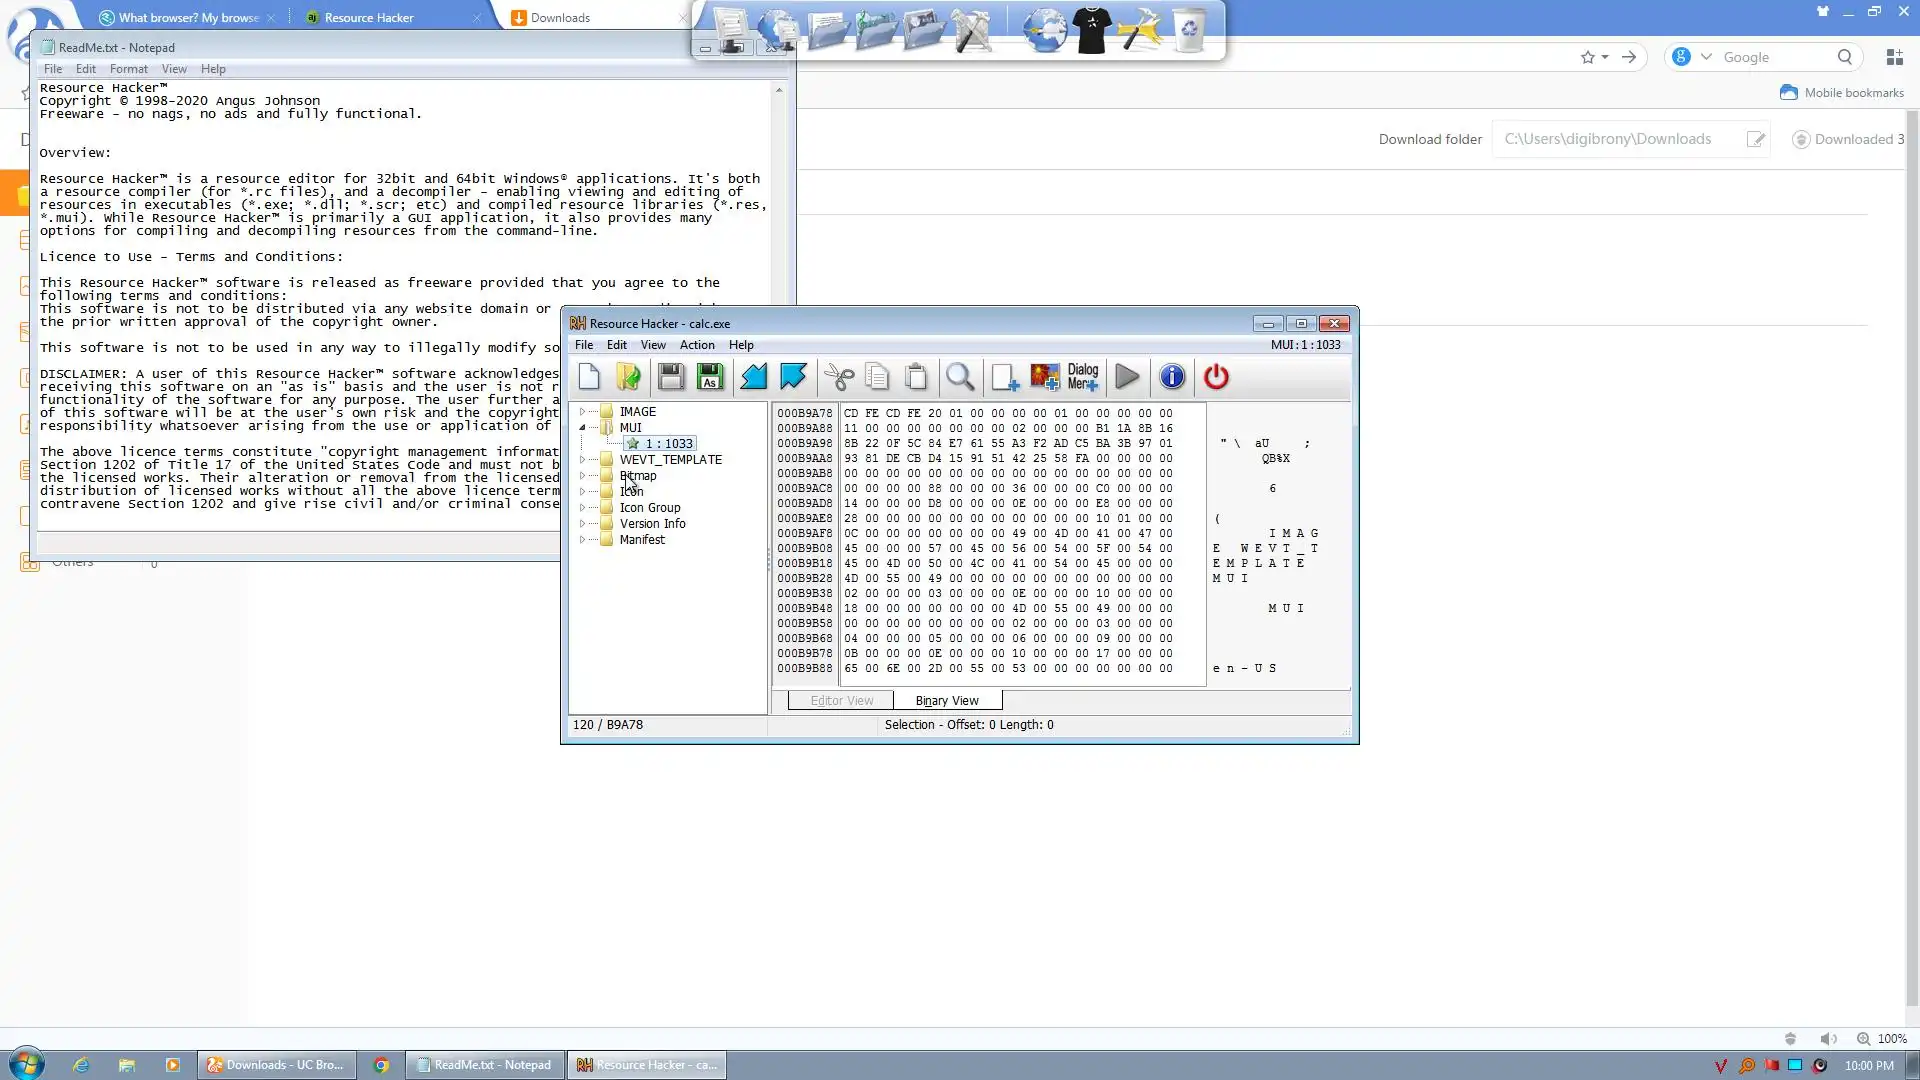
Task: Click the red power Exit icon
Action: (x=1216, y=377)
